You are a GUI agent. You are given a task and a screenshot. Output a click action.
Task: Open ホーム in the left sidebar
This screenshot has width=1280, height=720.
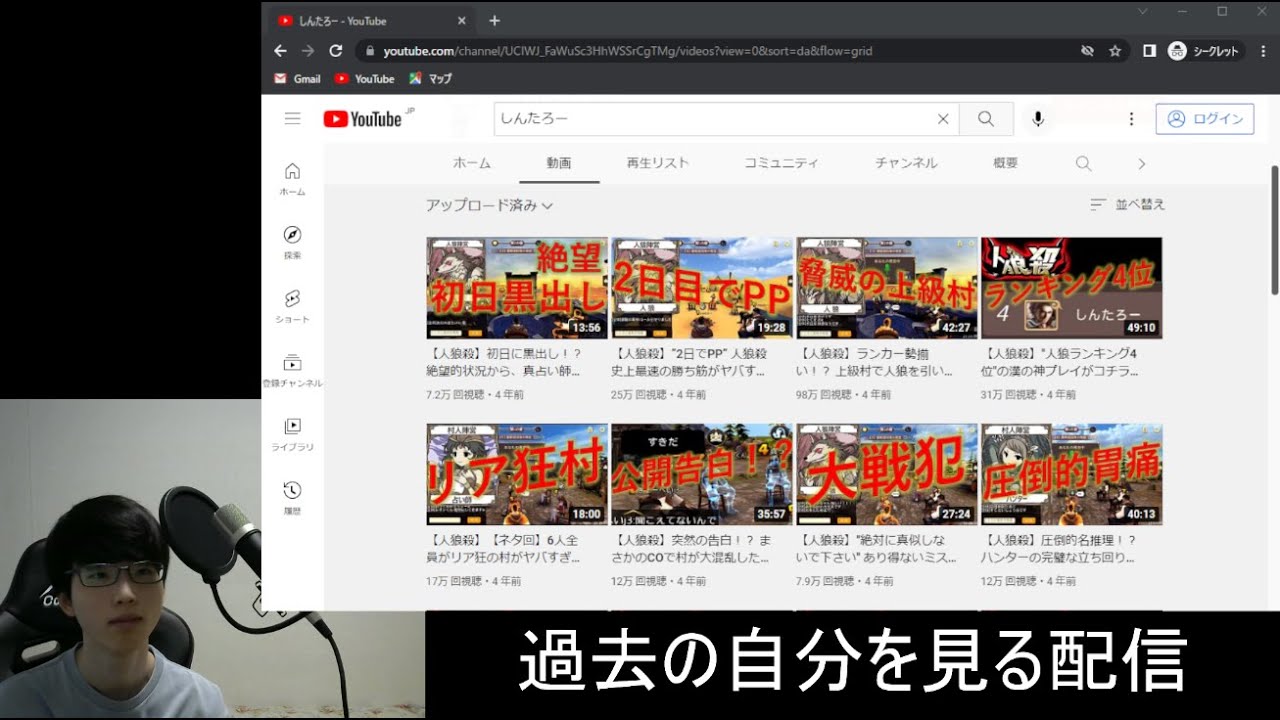pyautogui.click(x=292, y=179)
